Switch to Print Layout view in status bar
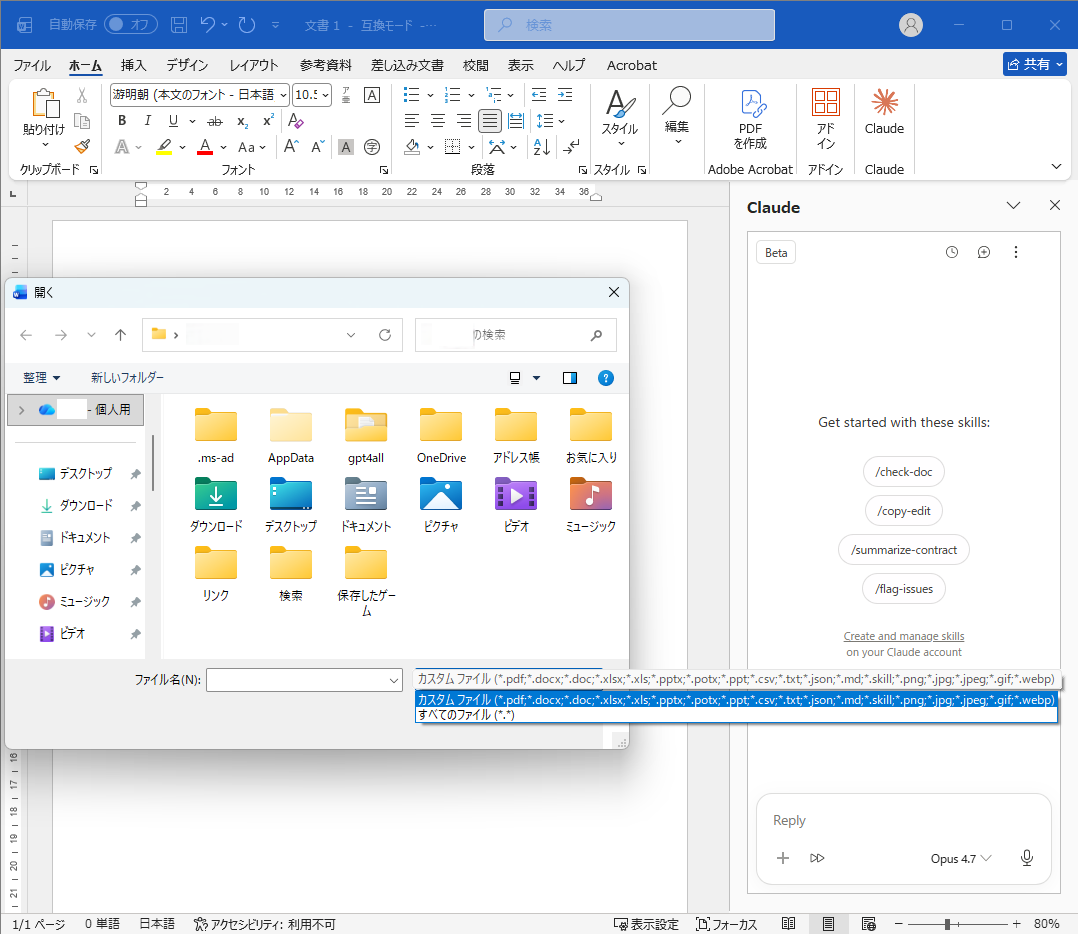 coord(828,924)
